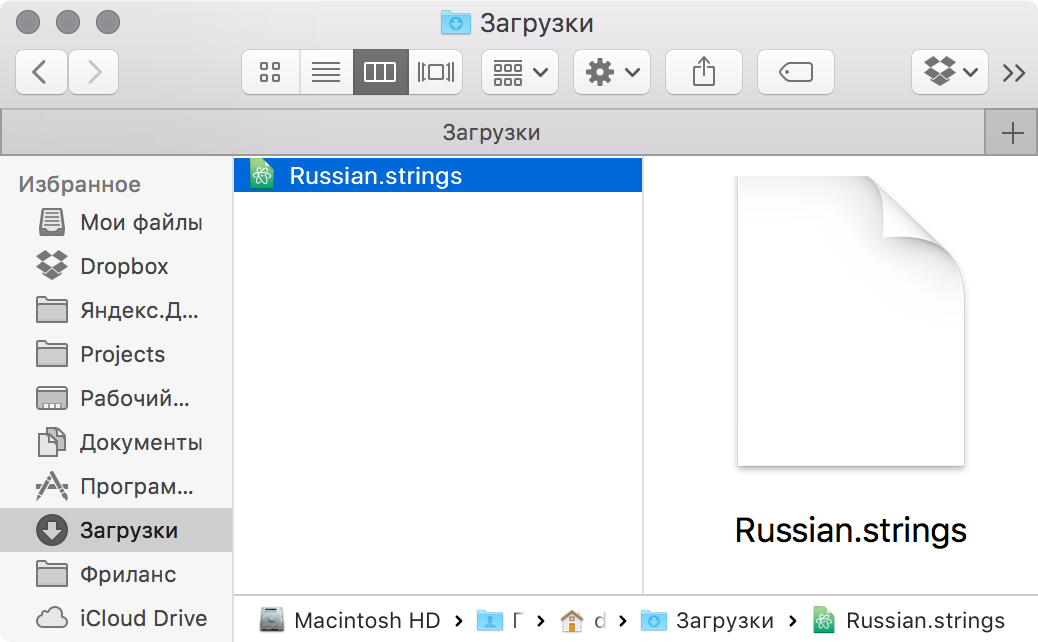Click the Russian.strings preview thumbnail
The image size is (1038, 642).
850,321
